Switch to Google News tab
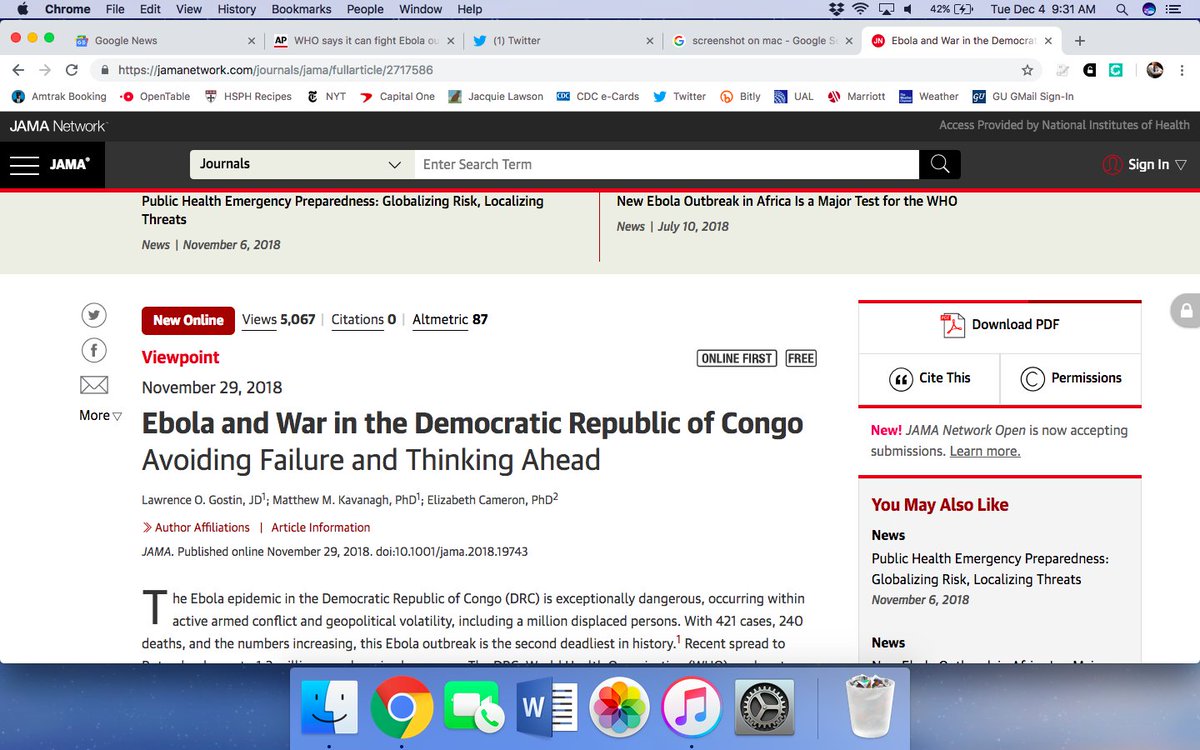1200x750 pixels. (x=166, y=41)
